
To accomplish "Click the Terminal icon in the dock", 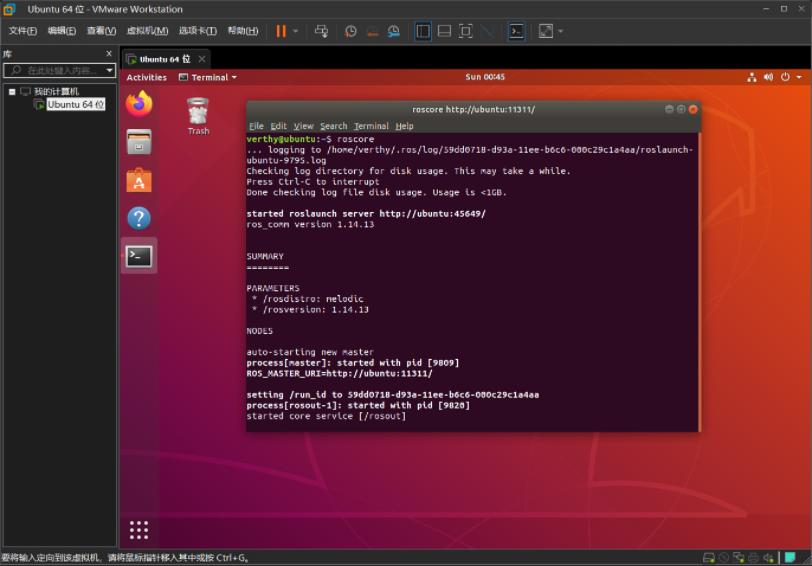I will pyautogui.click(x=139, y=256).
